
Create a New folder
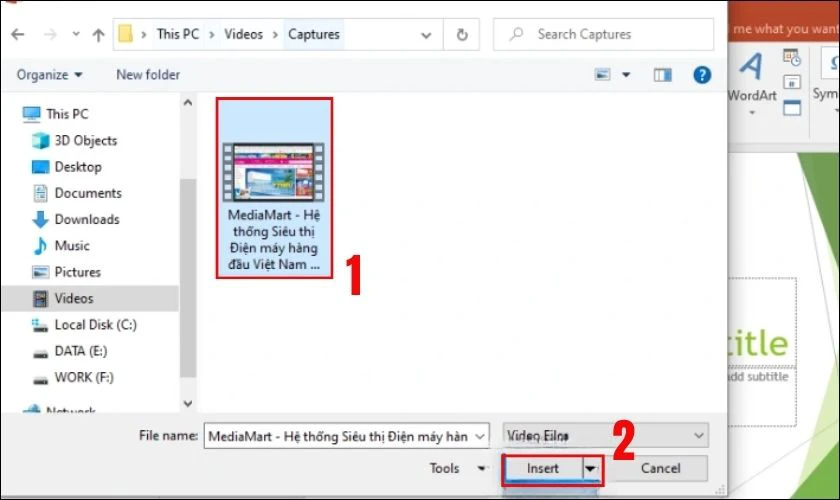coord(148,74)
